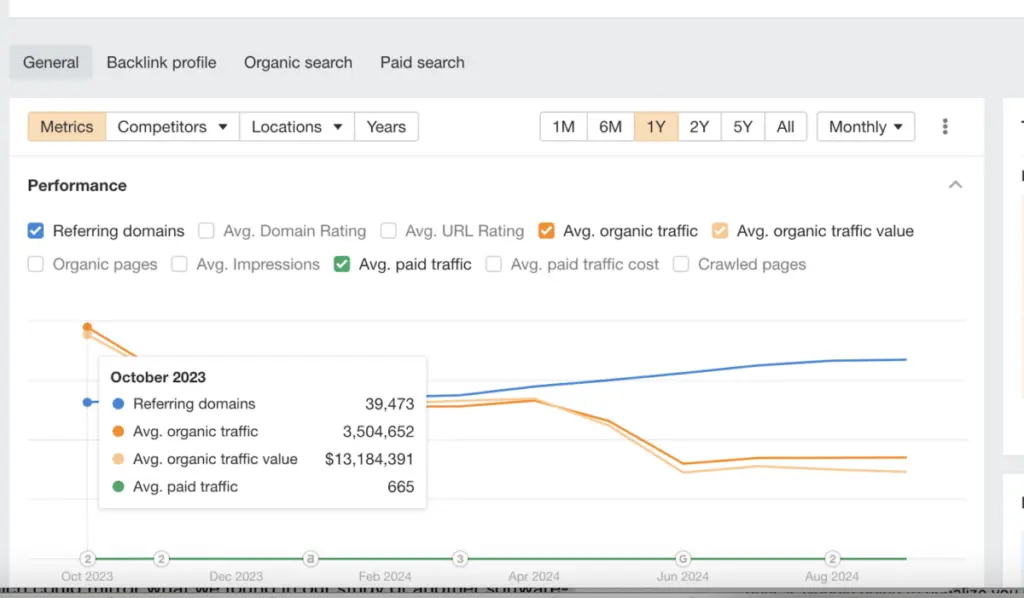Viewport: 1024px width, 598px height.
Task: Open the Monthly interval dropdown
Action: click(865, 127)
